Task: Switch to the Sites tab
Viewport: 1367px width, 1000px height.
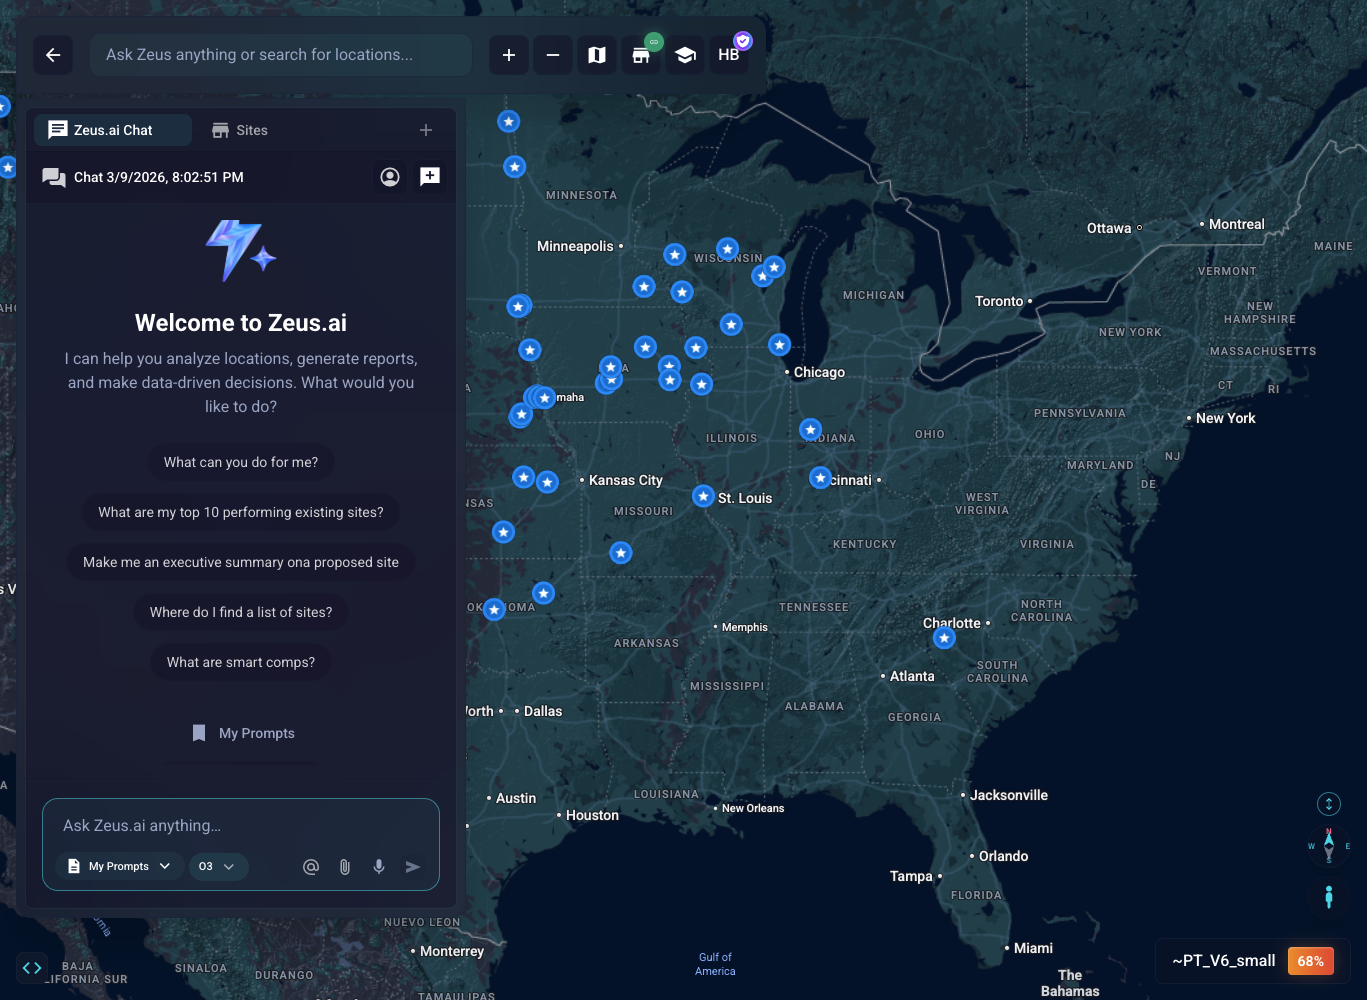Action: coord(240,130)
